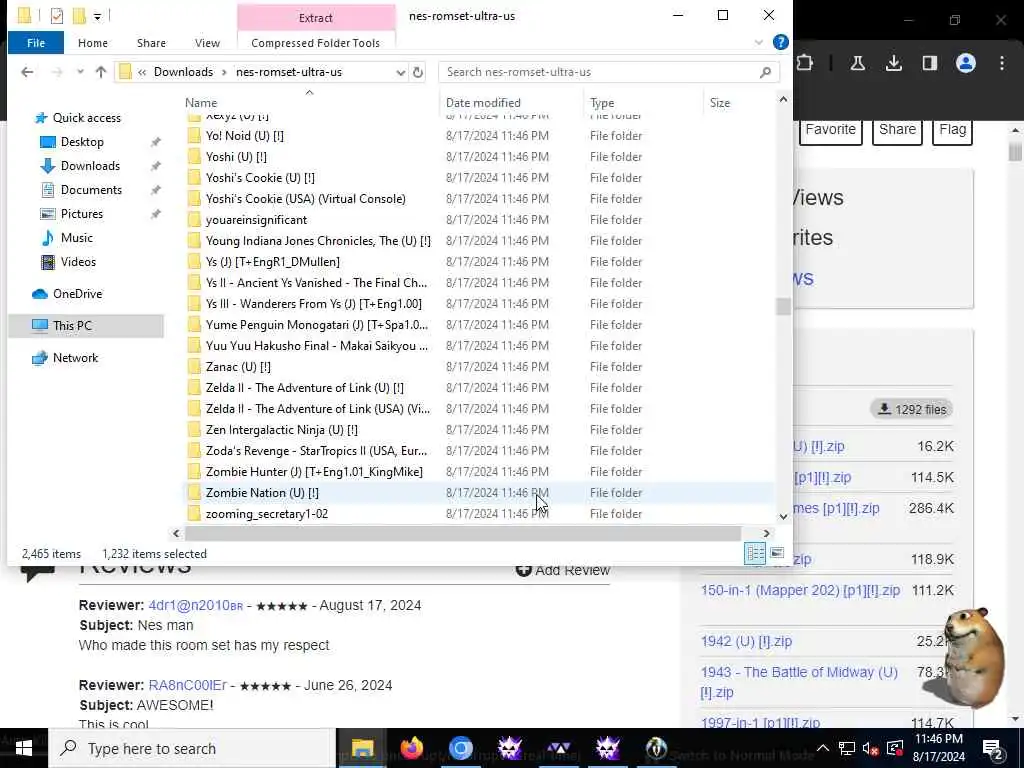Expand the address bar history dropdown

point(400,72)
